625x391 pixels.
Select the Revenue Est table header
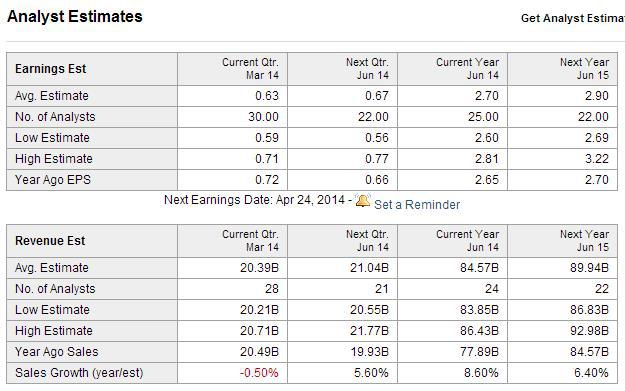point(50,241)
